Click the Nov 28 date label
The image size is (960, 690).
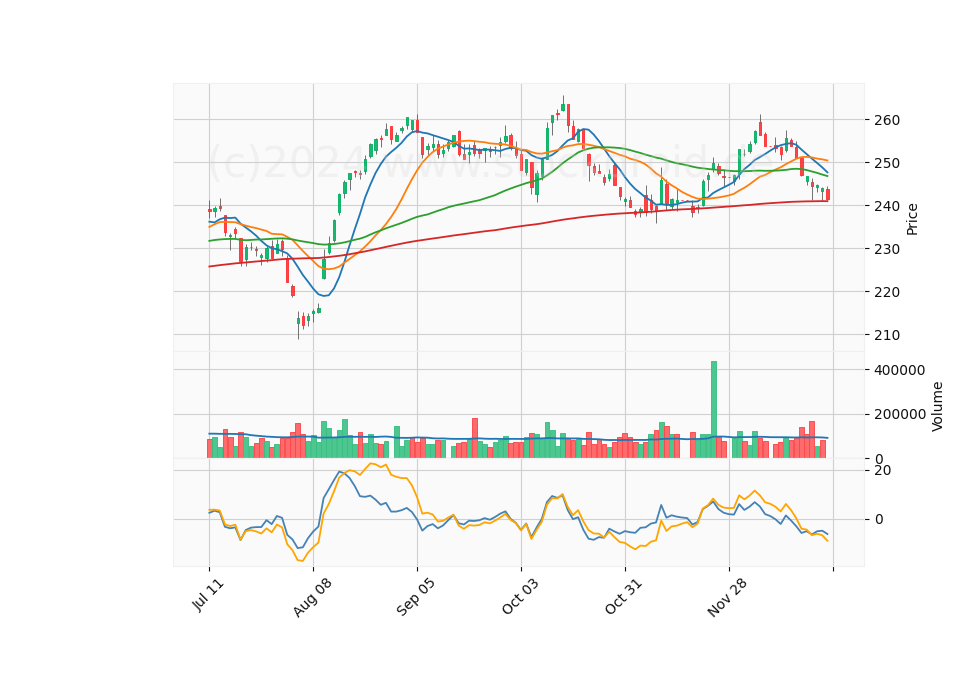pyautogui.click(x=727, y=598)
